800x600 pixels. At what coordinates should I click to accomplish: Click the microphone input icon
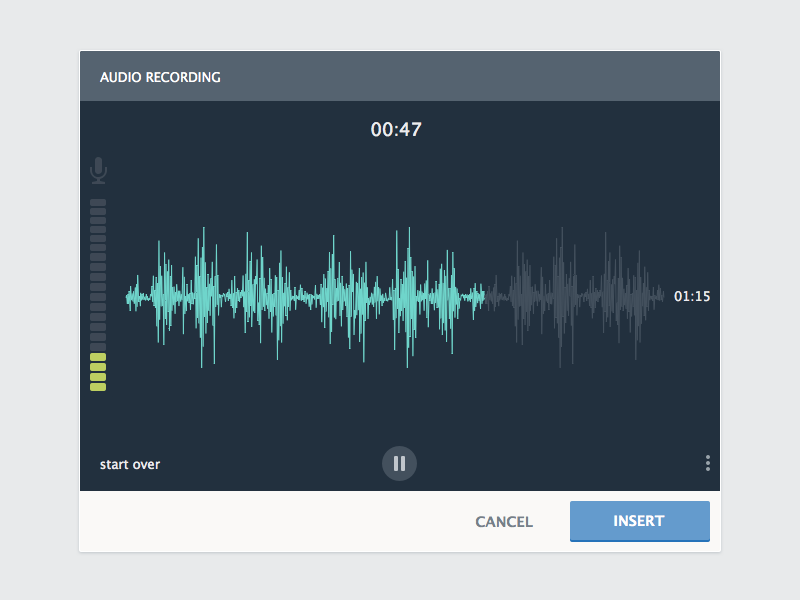[x=97, y=168]
